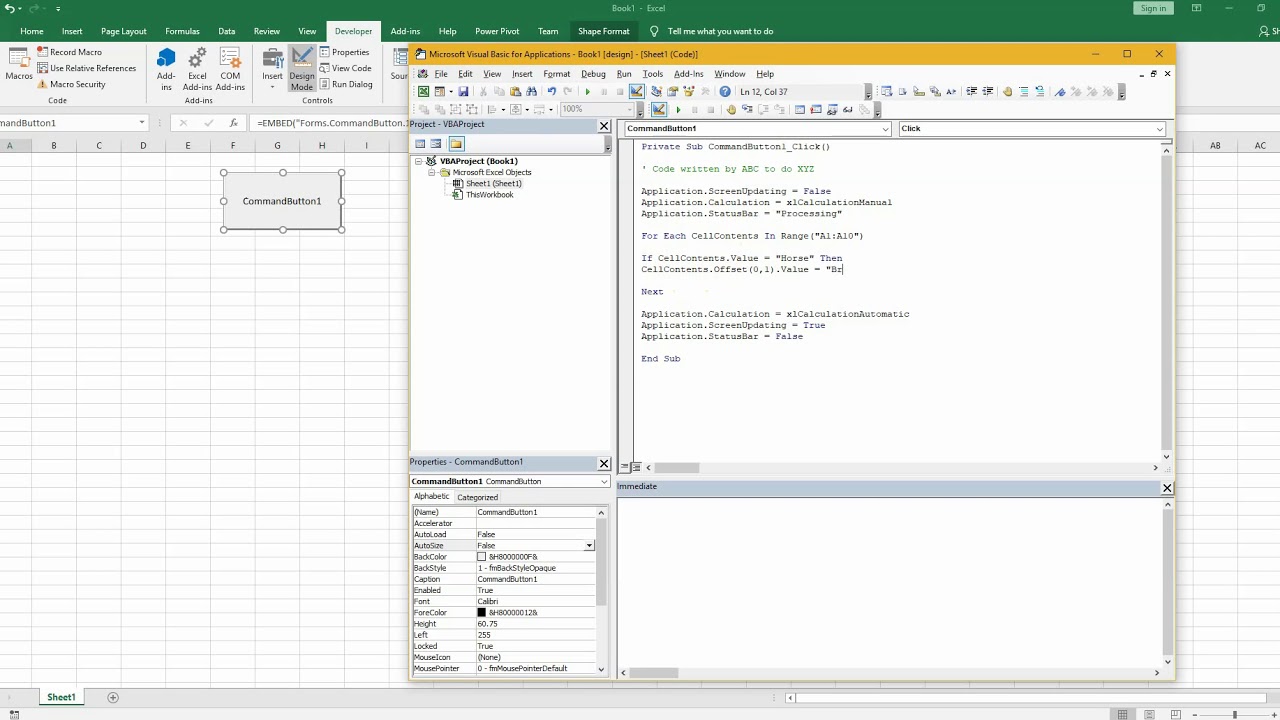Image resolution: width=1280 pixels, height=720 pixels.
Task: Click the code window horizontal scrollbar thumb
Action: click(677, 467)
